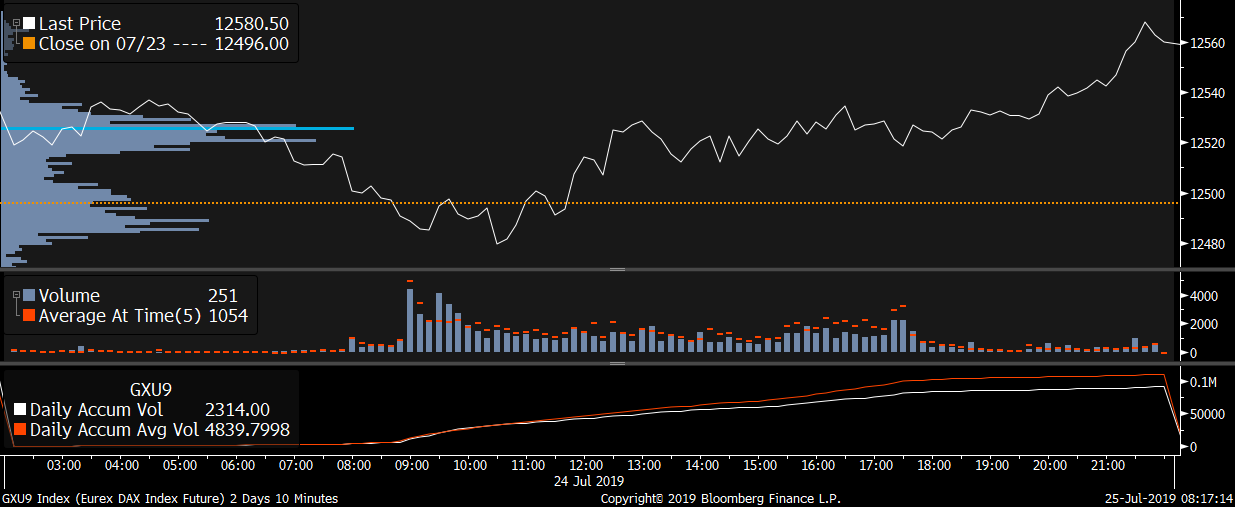This screenshot has height=507, width=1235.
Task: Click the 15:00 time axis label
Action: 760,465
